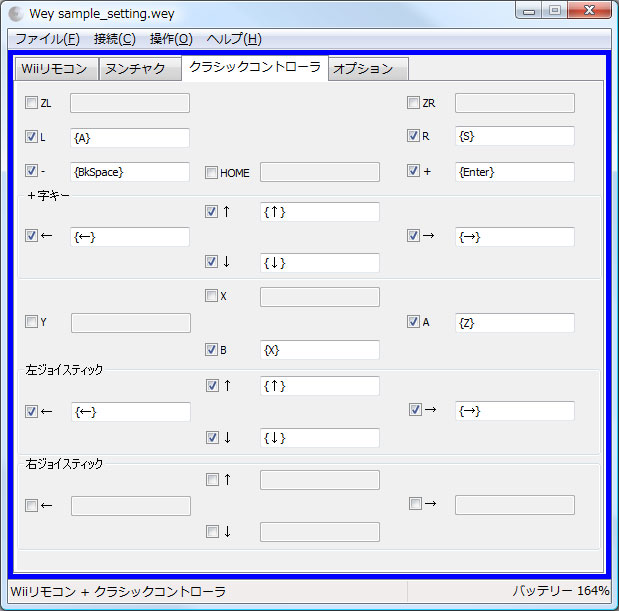Toggle the 左ジョイスティック up checkbox
Viewport: 619px width, 611px height.
click(x=212, y=385)
